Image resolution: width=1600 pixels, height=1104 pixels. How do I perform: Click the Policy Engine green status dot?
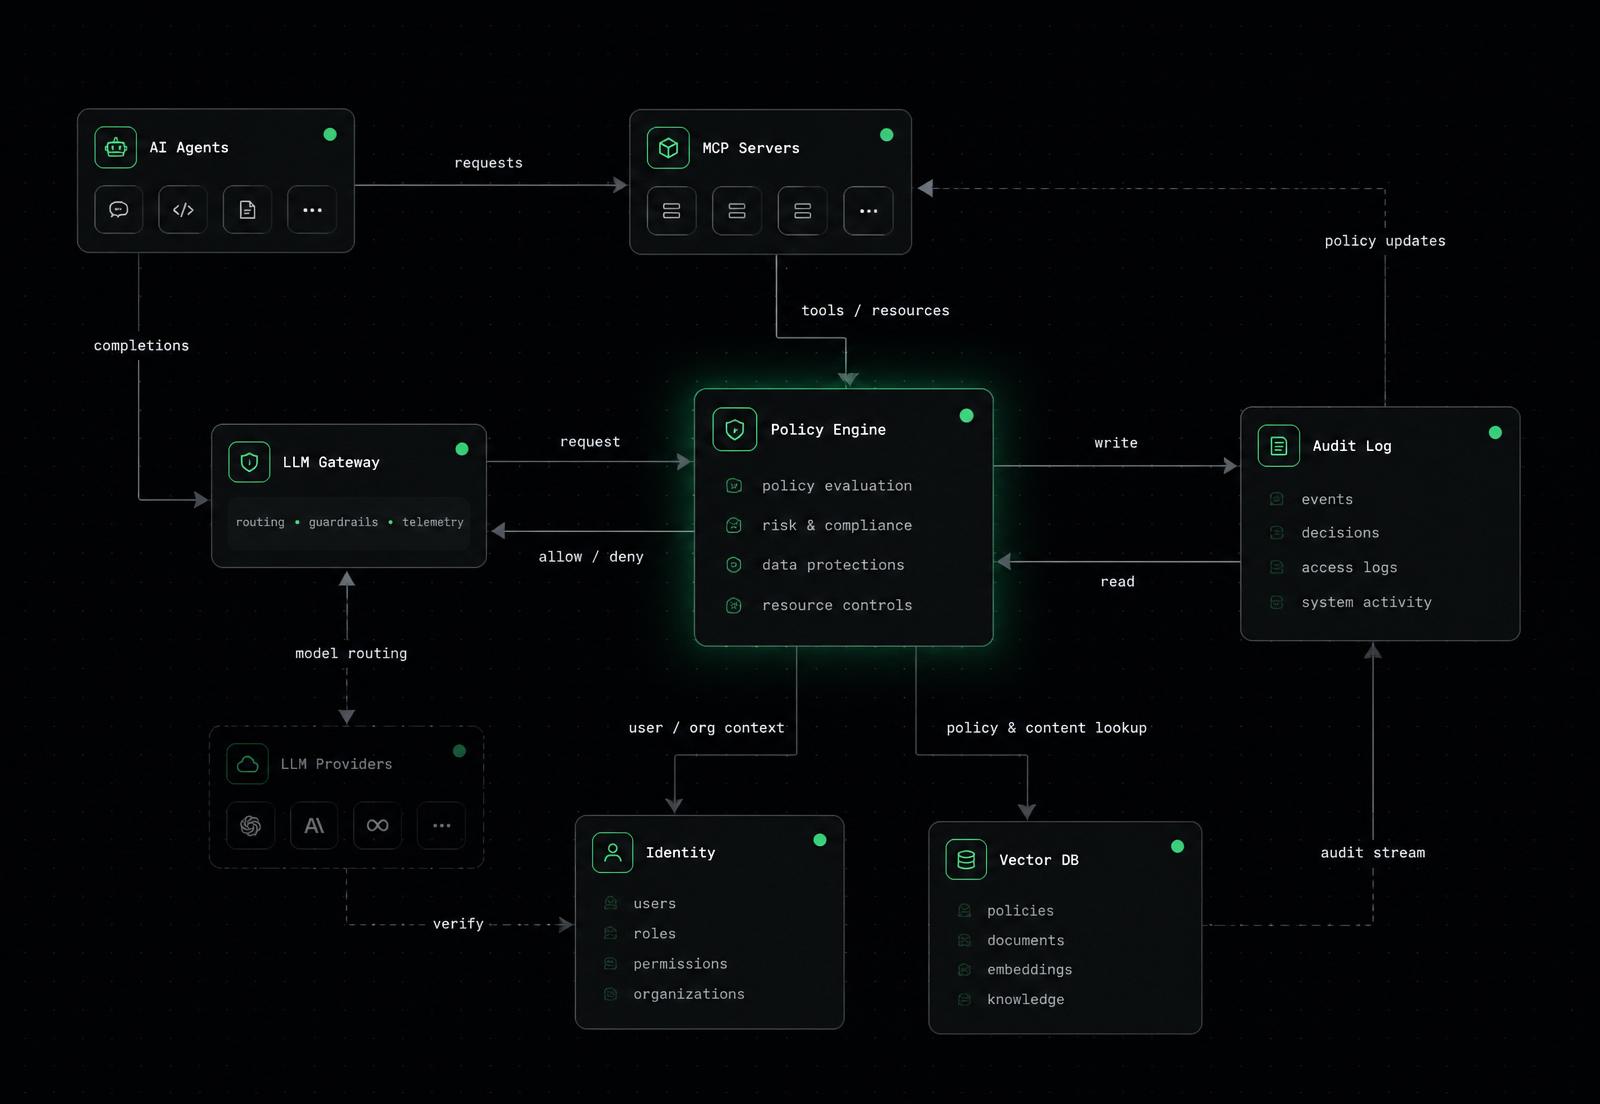pyautogui.click(x=966, y=416)
